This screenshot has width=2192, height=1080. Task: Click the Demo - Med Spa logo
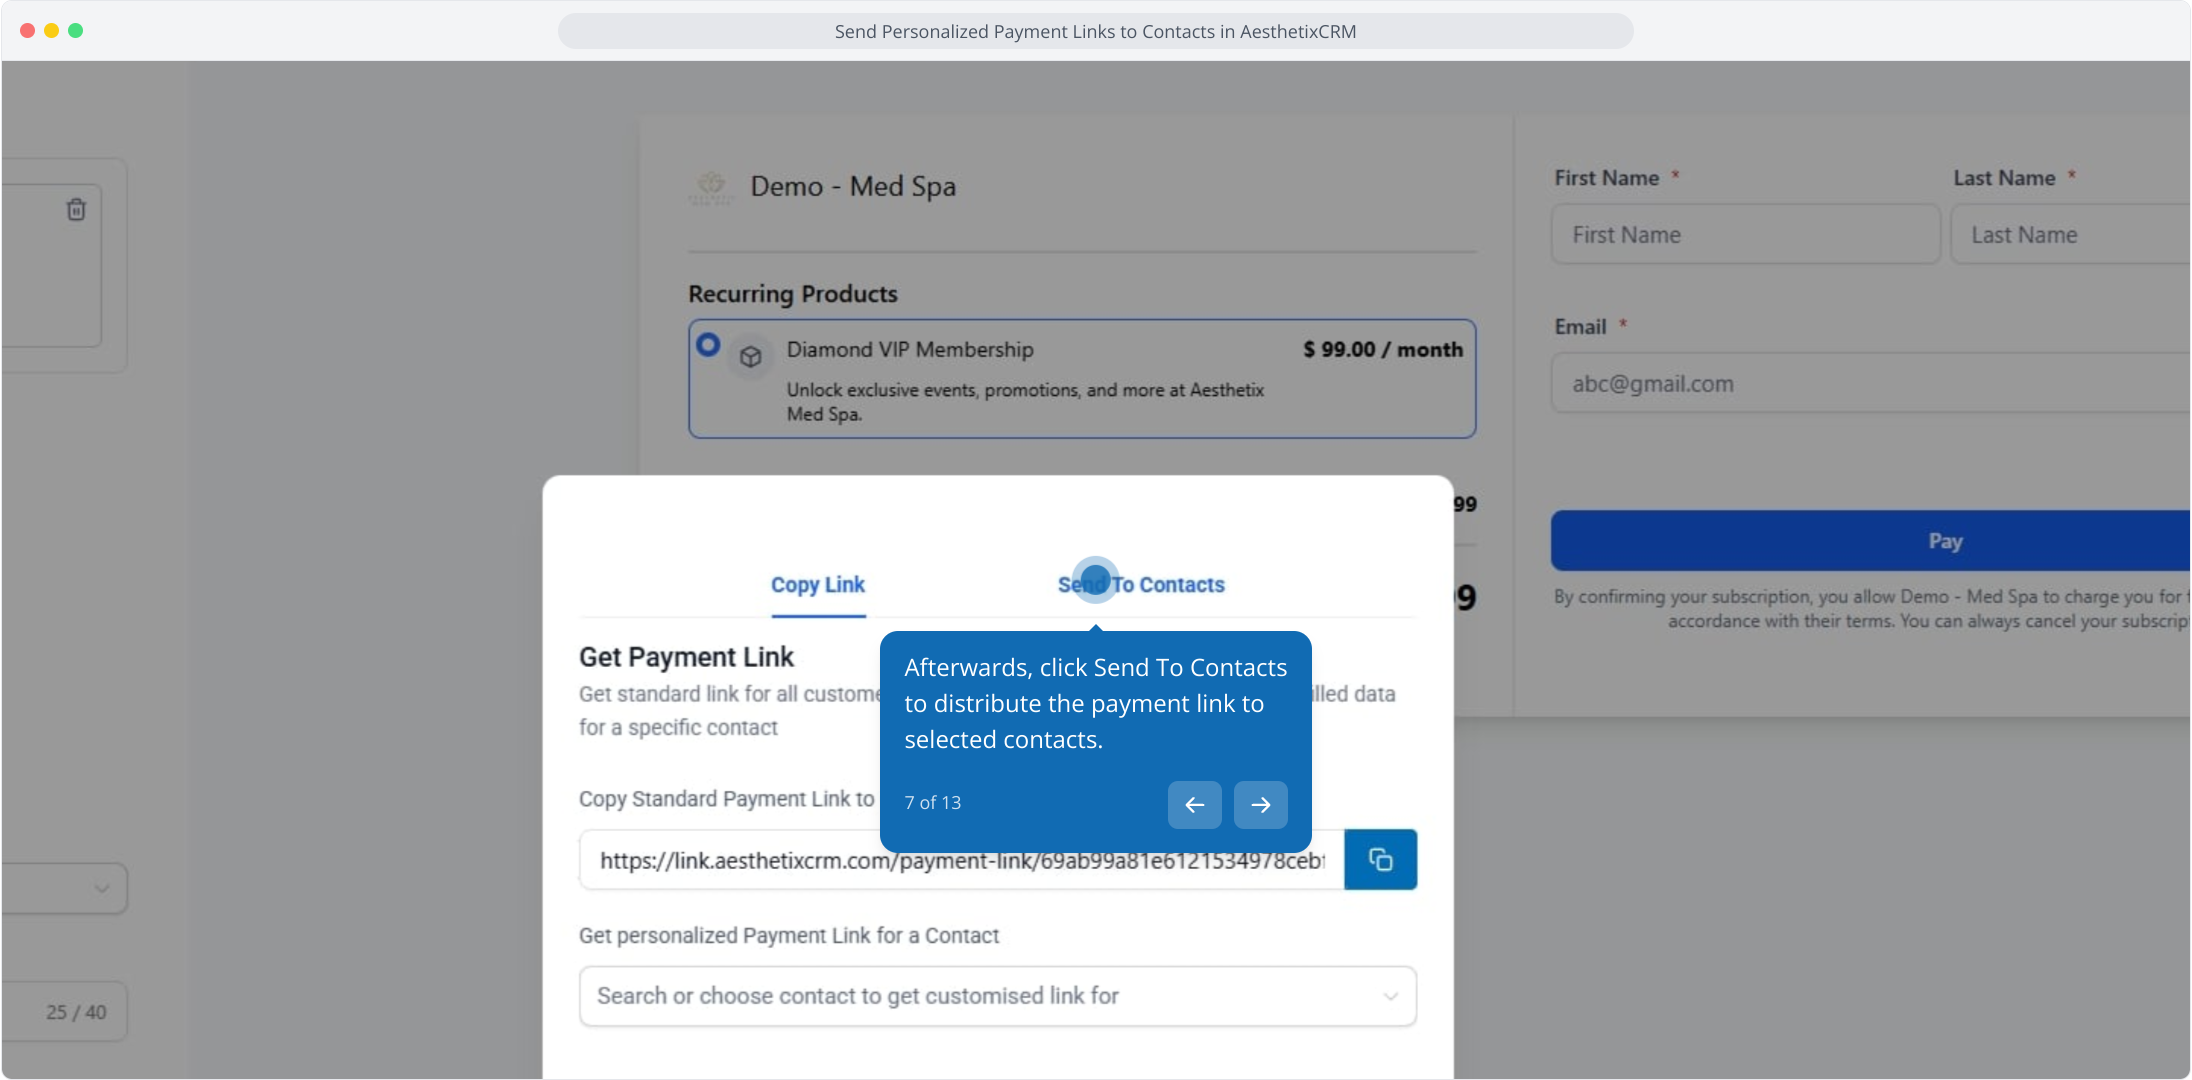pyautogui.click(x=711, y=187)
